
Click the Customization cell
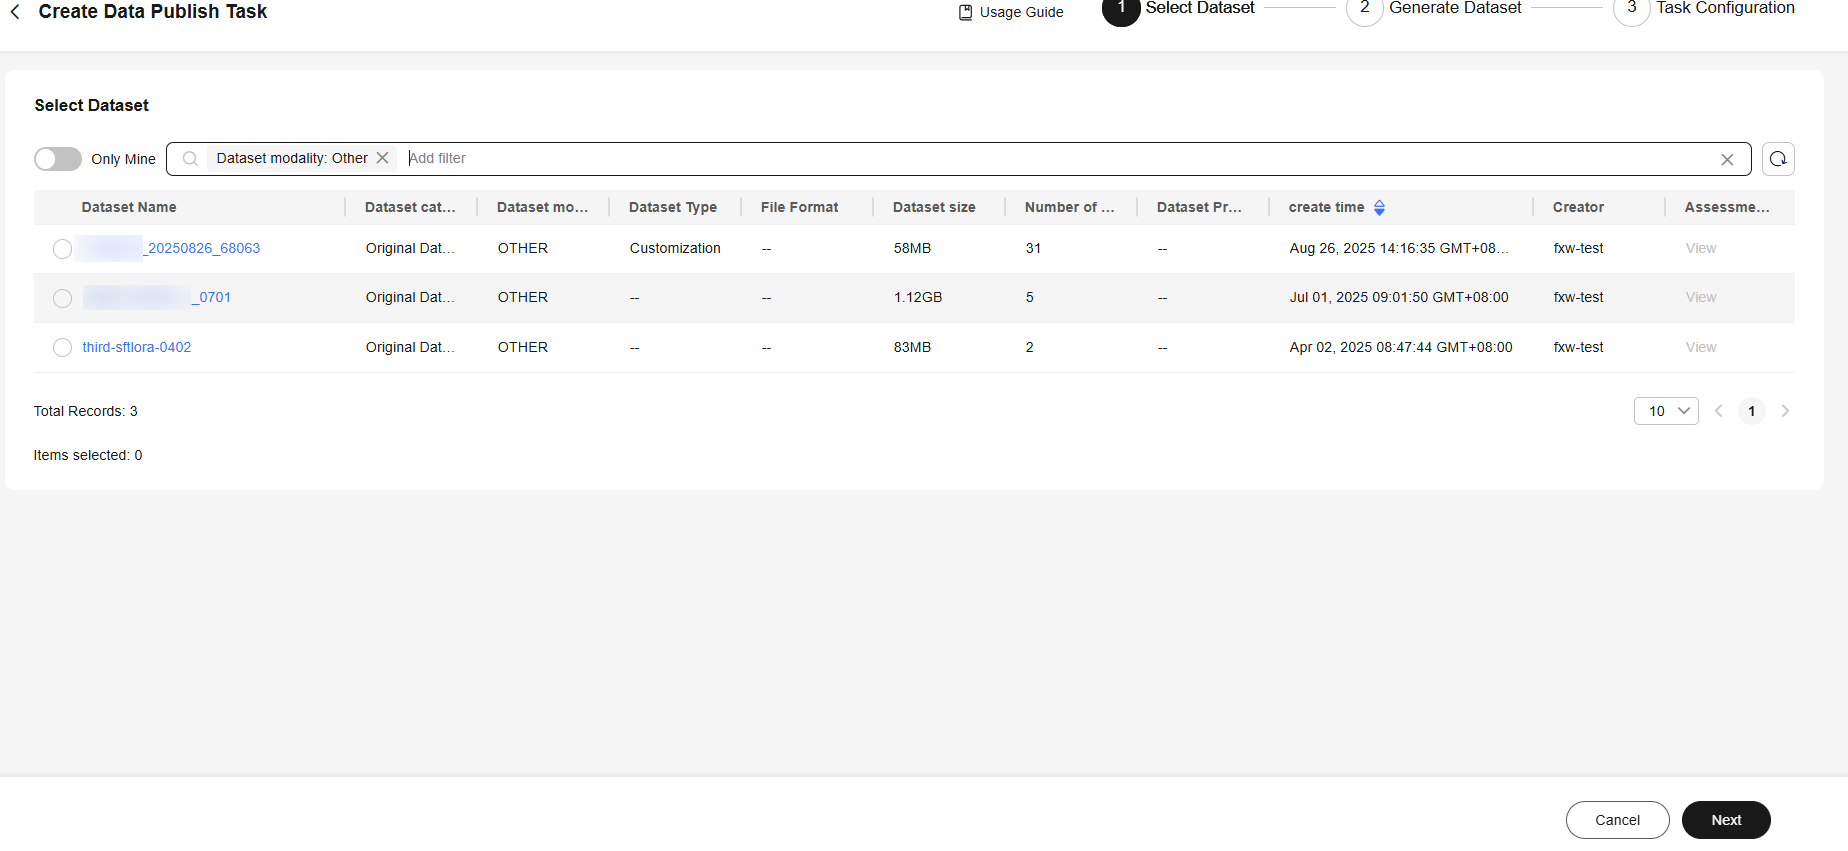coord(675,248)
